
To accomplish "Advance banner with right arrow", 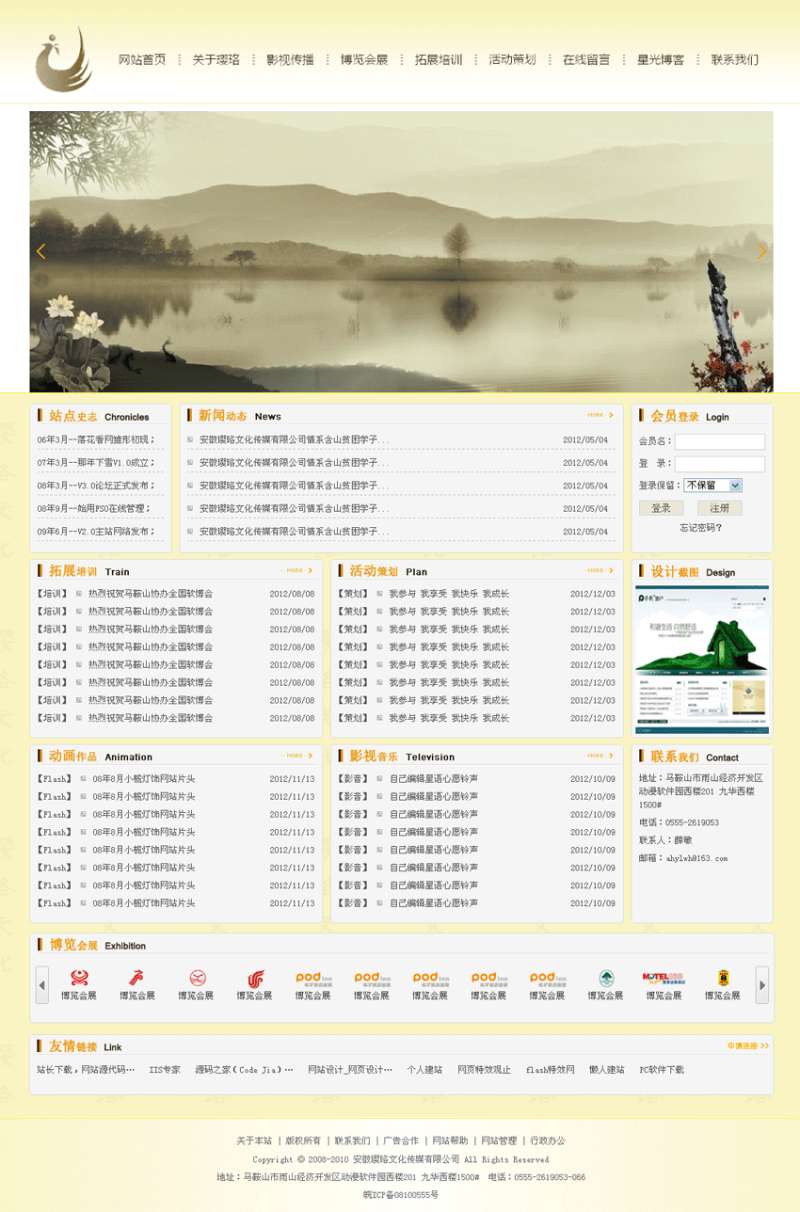I will (762, 251).
